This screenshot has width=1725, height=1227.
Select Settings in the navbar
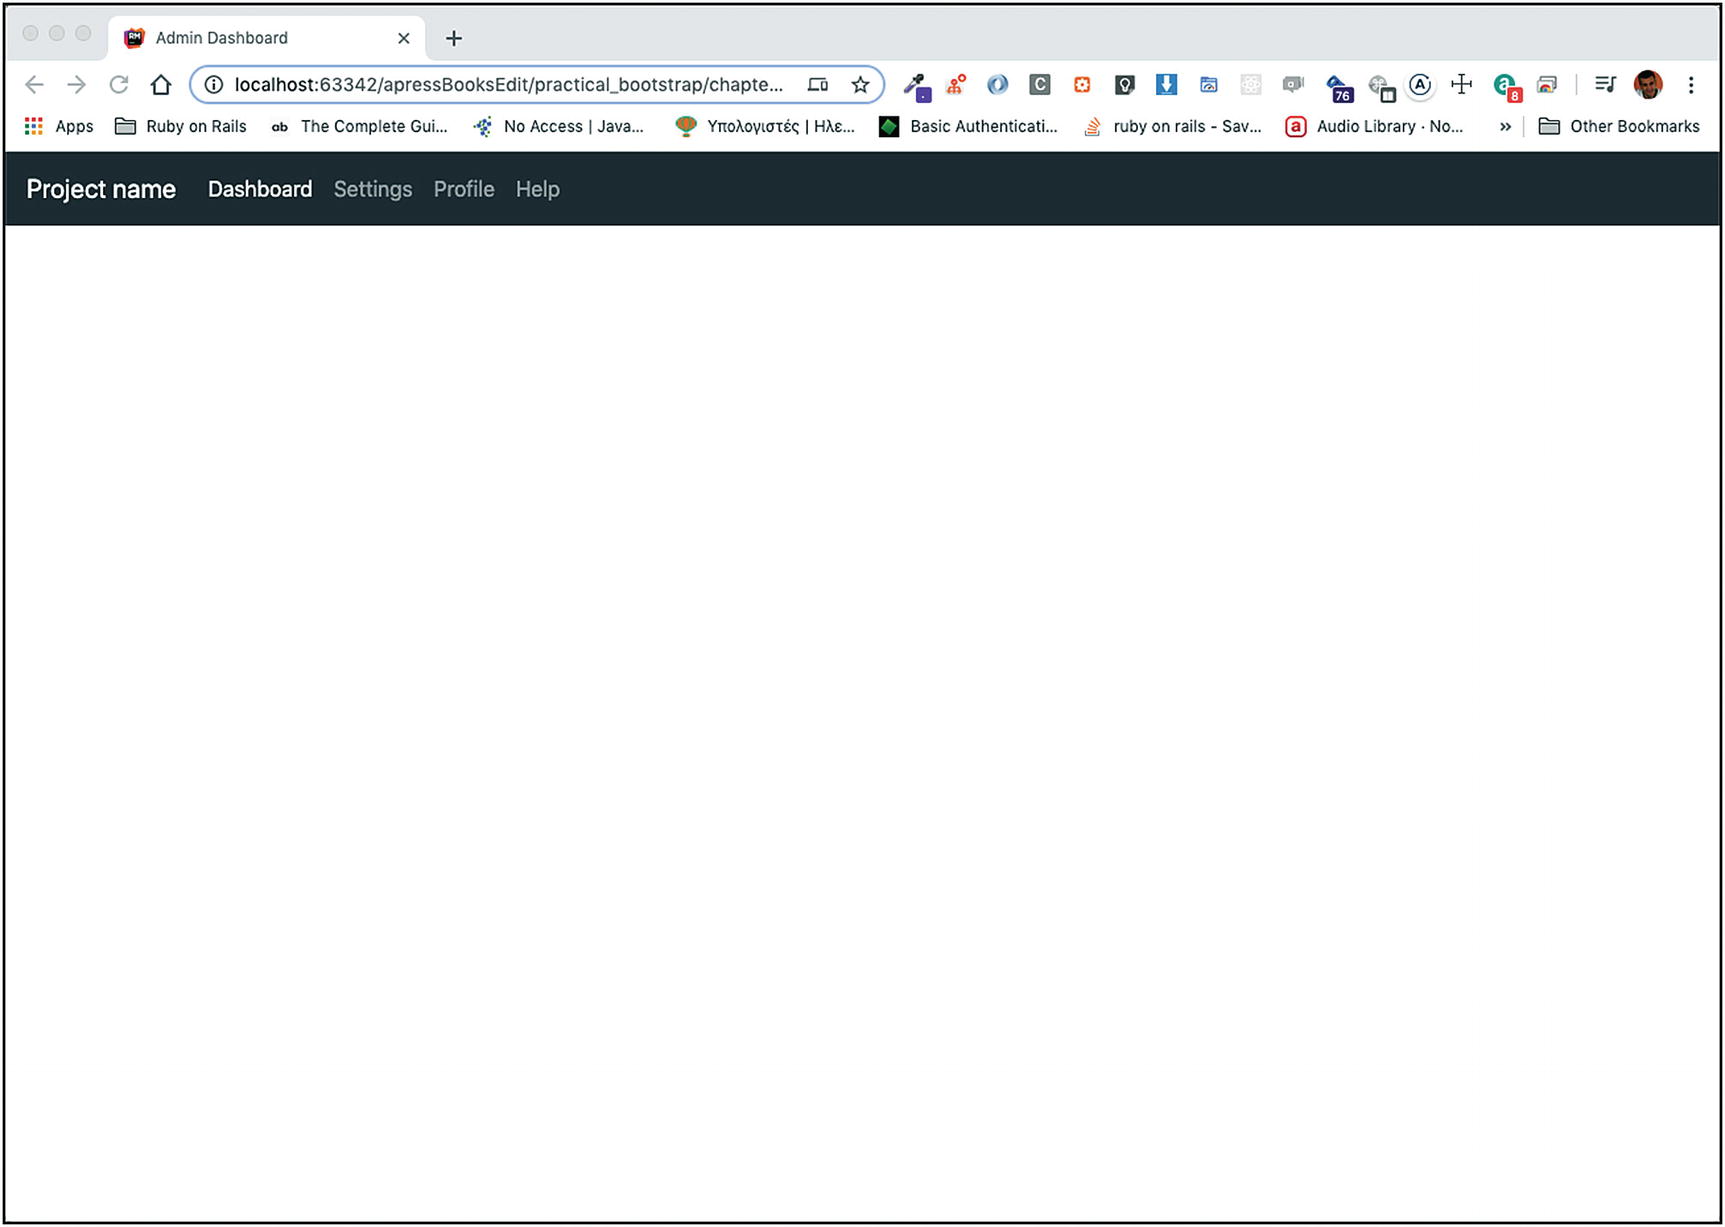372,189
